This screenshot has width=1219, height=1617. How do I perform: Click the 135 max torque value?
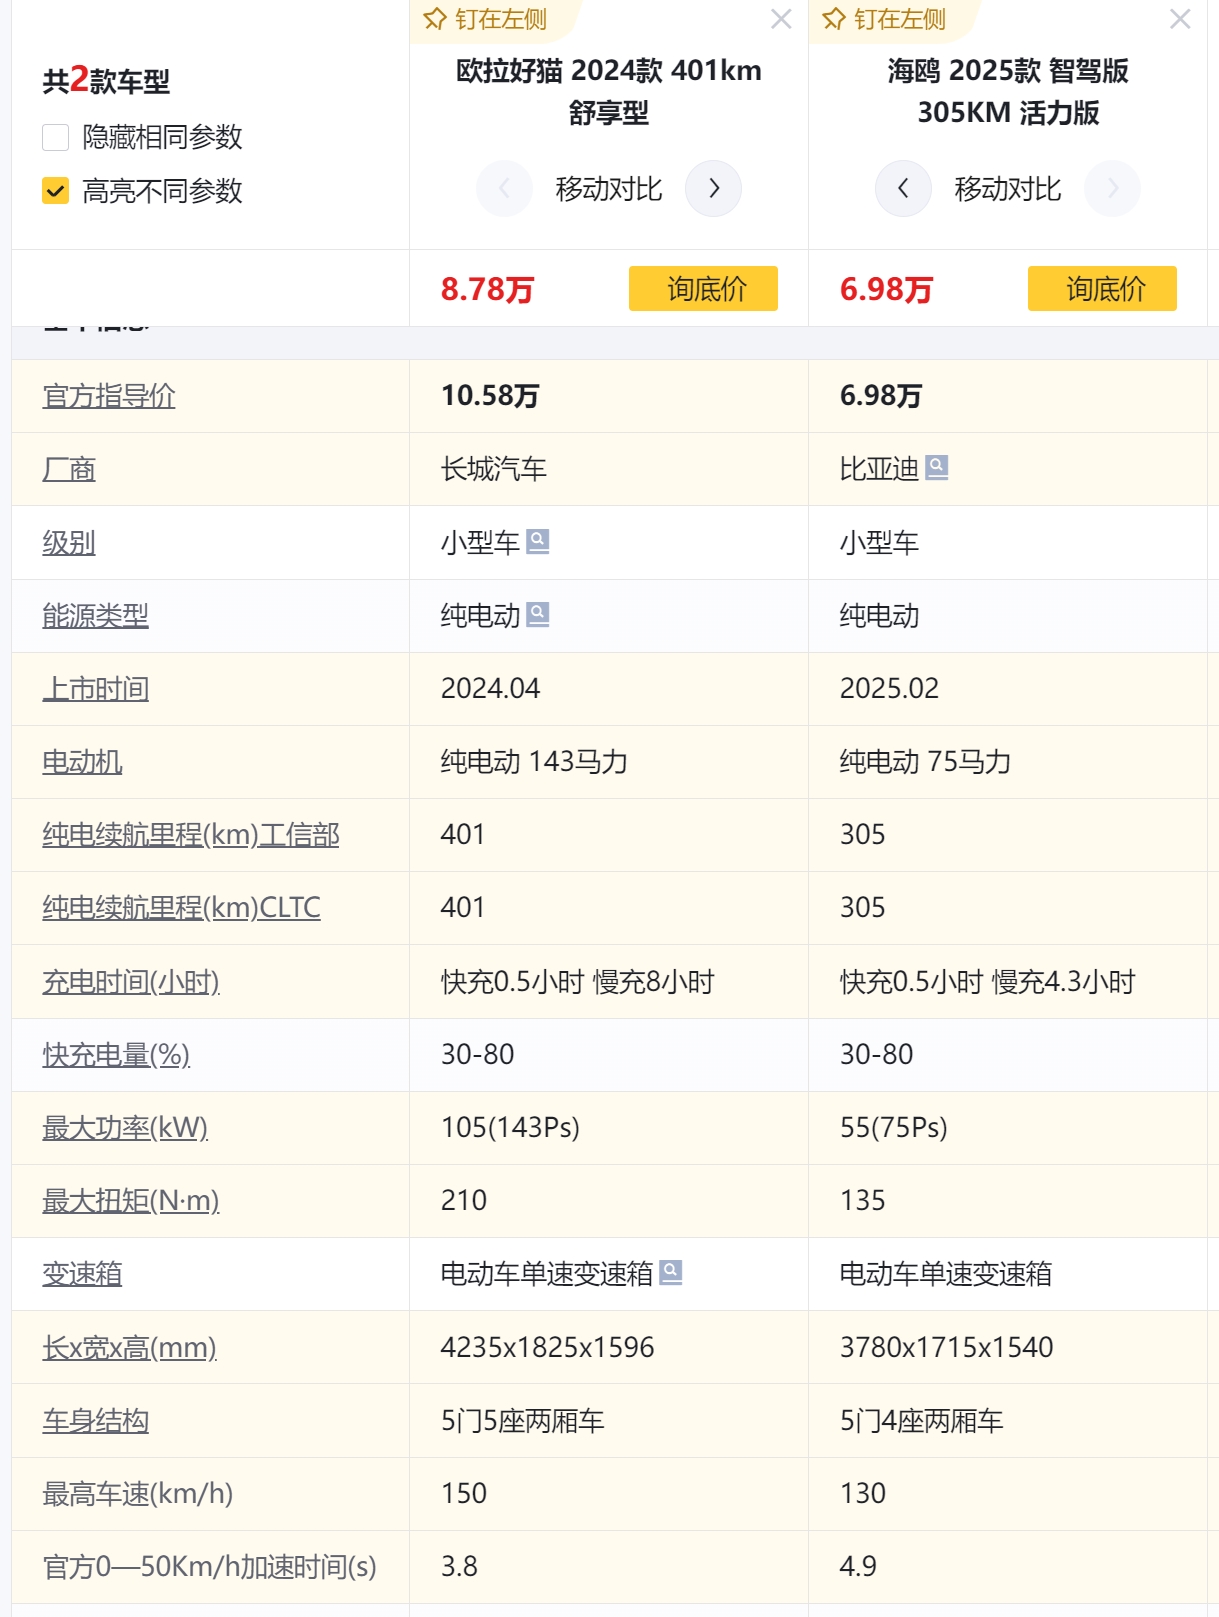(863, 1201)
